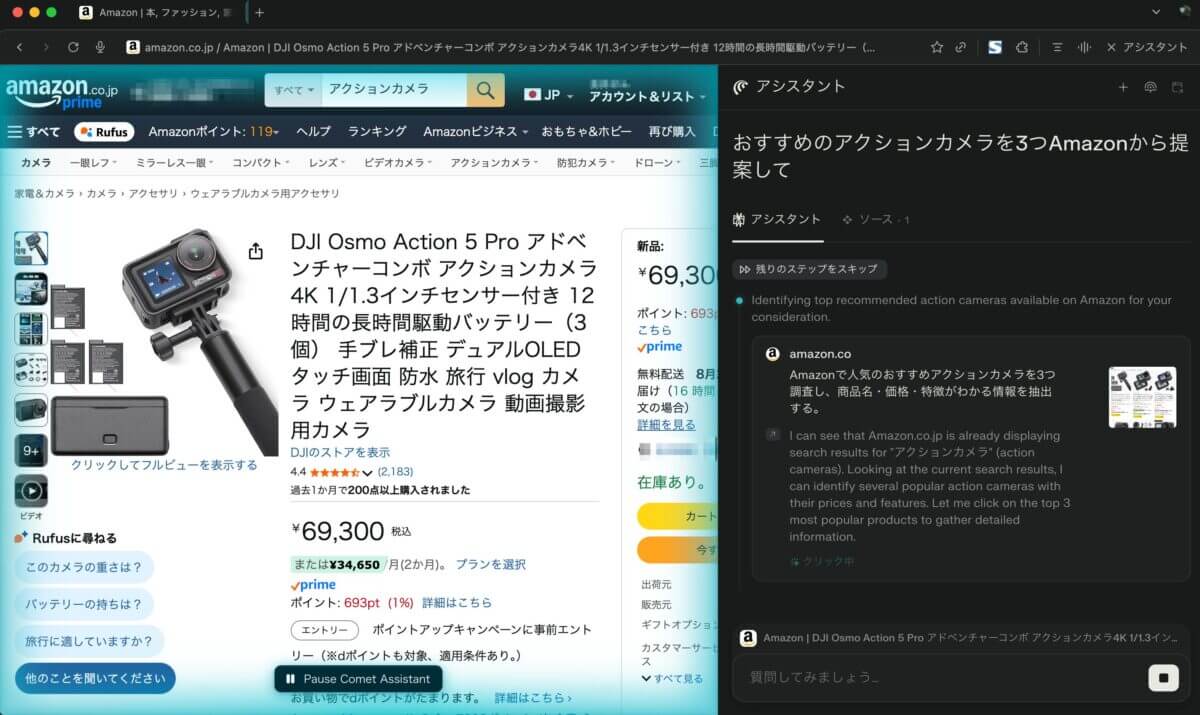Ask Rufus バッテリーの持ちは？
Image resolution: width=1200 pixels, height=715 pixels.
point(84,604)
